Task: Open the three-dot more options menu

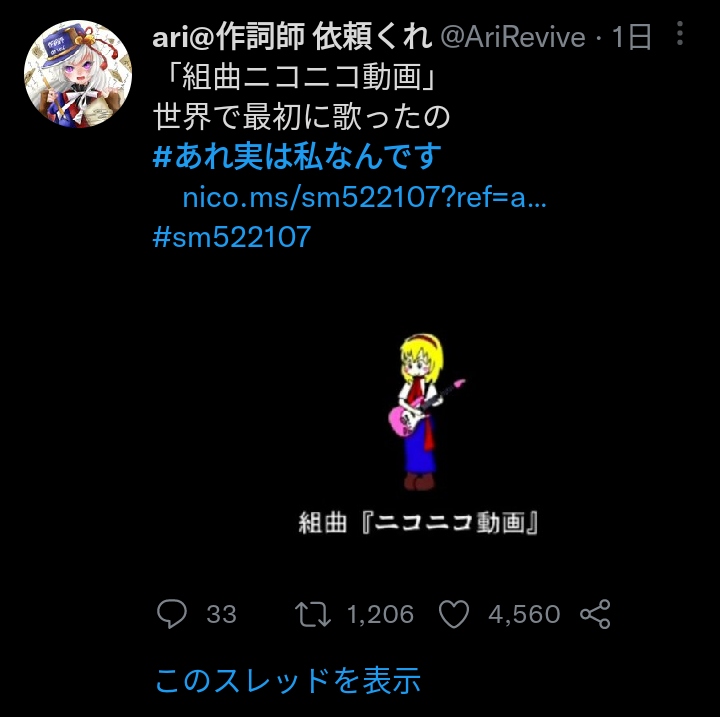Action: click(680, 33)
